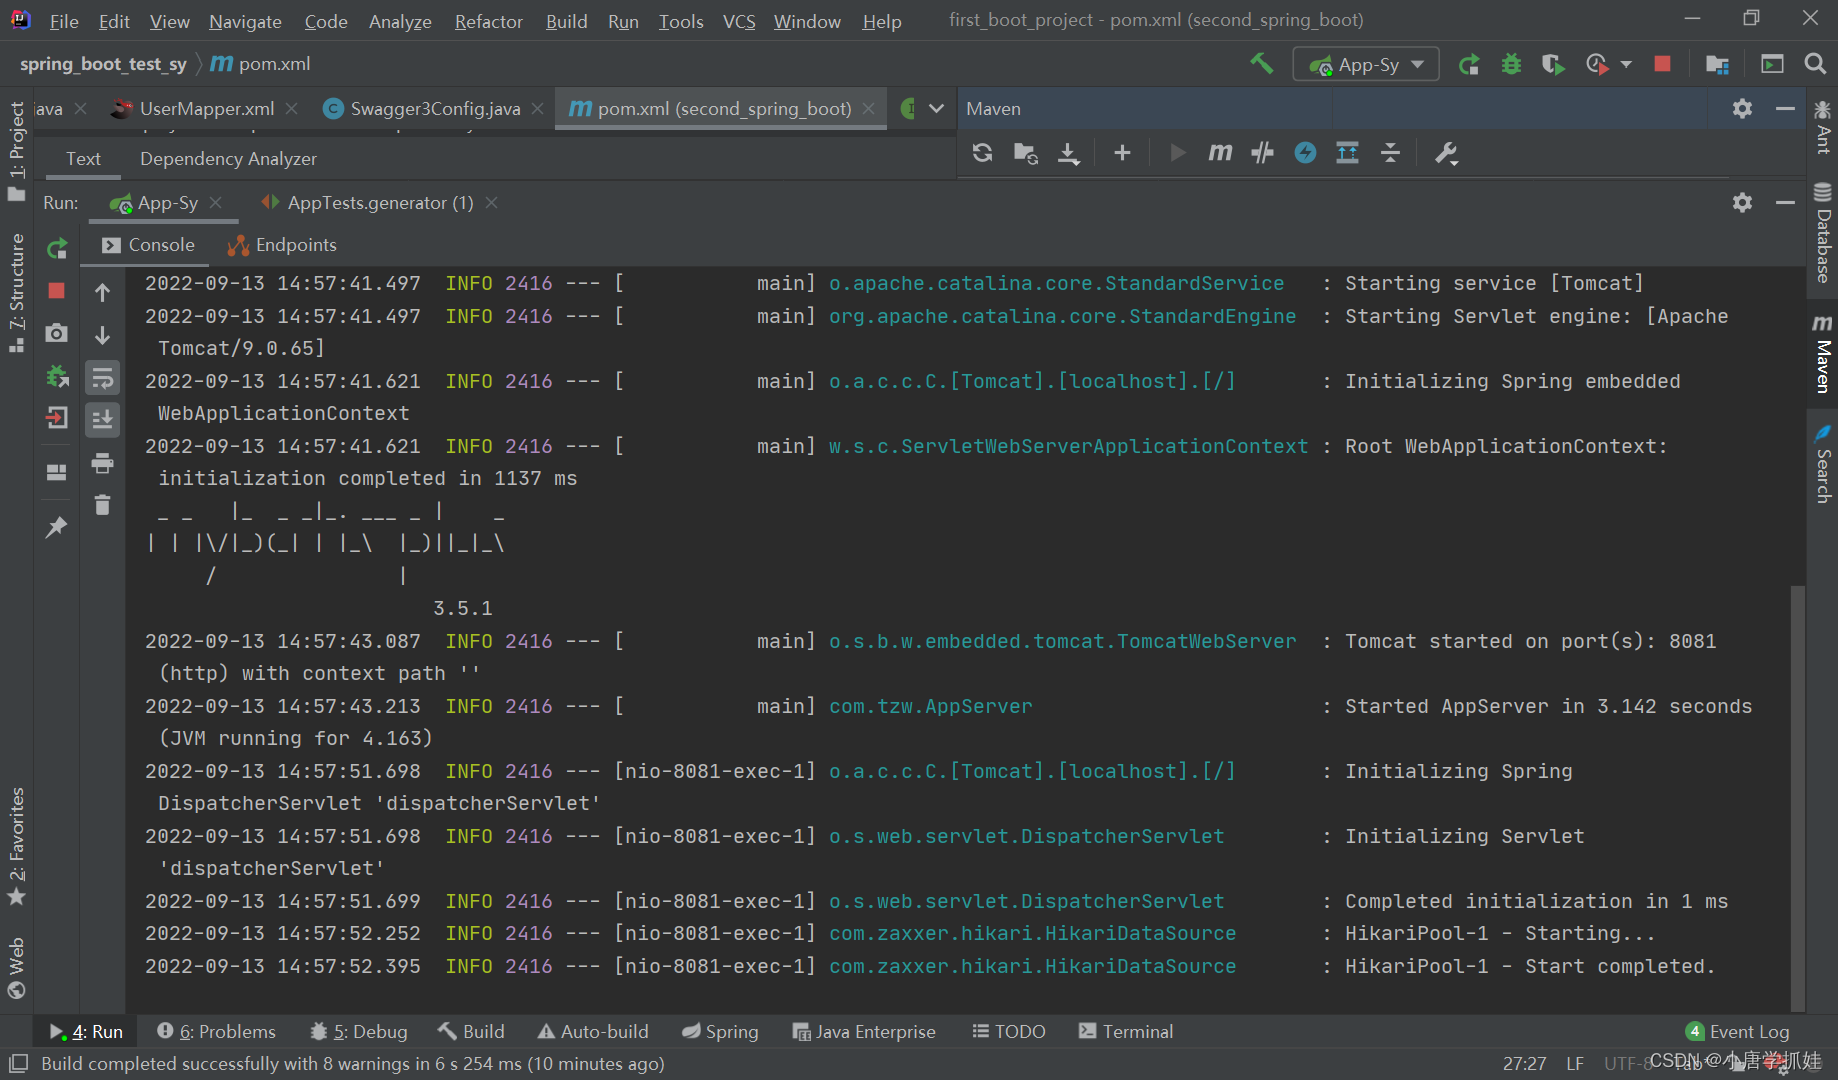The height and width of the screenshot is (1080, 1838).
Task: Show Maven dependencies diagram icon
Action: (x=1347, y=153)
